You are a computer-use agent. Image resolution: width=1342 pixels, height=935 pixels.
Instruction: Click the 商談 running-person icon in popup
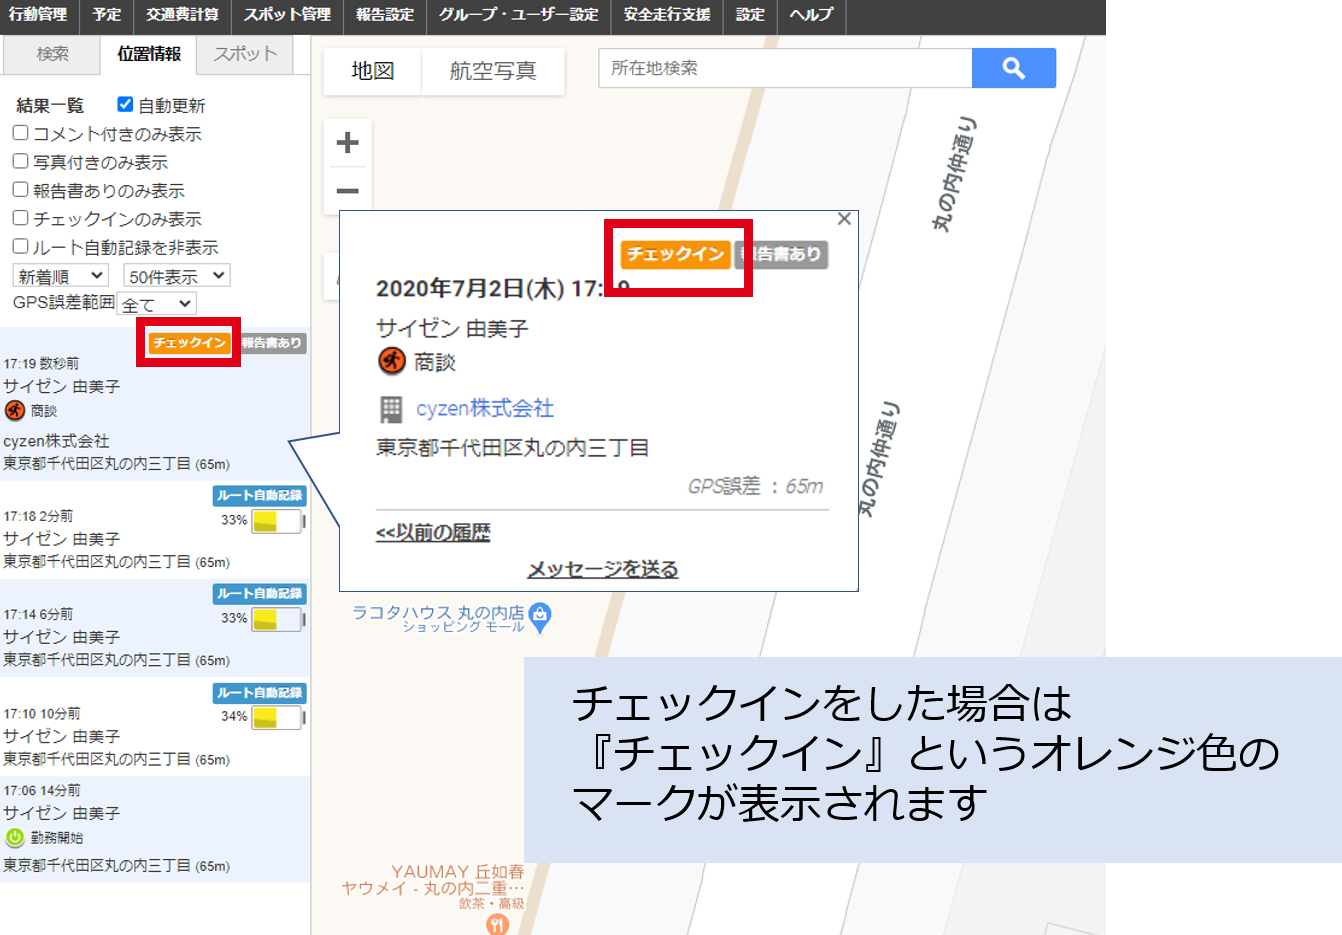[391, 361]
